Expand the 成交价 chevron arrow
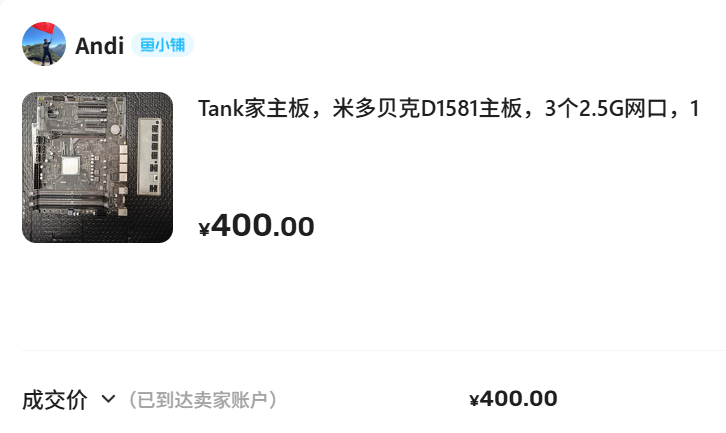The width and height of the screenshot is (726, 433). pos(108,399)
